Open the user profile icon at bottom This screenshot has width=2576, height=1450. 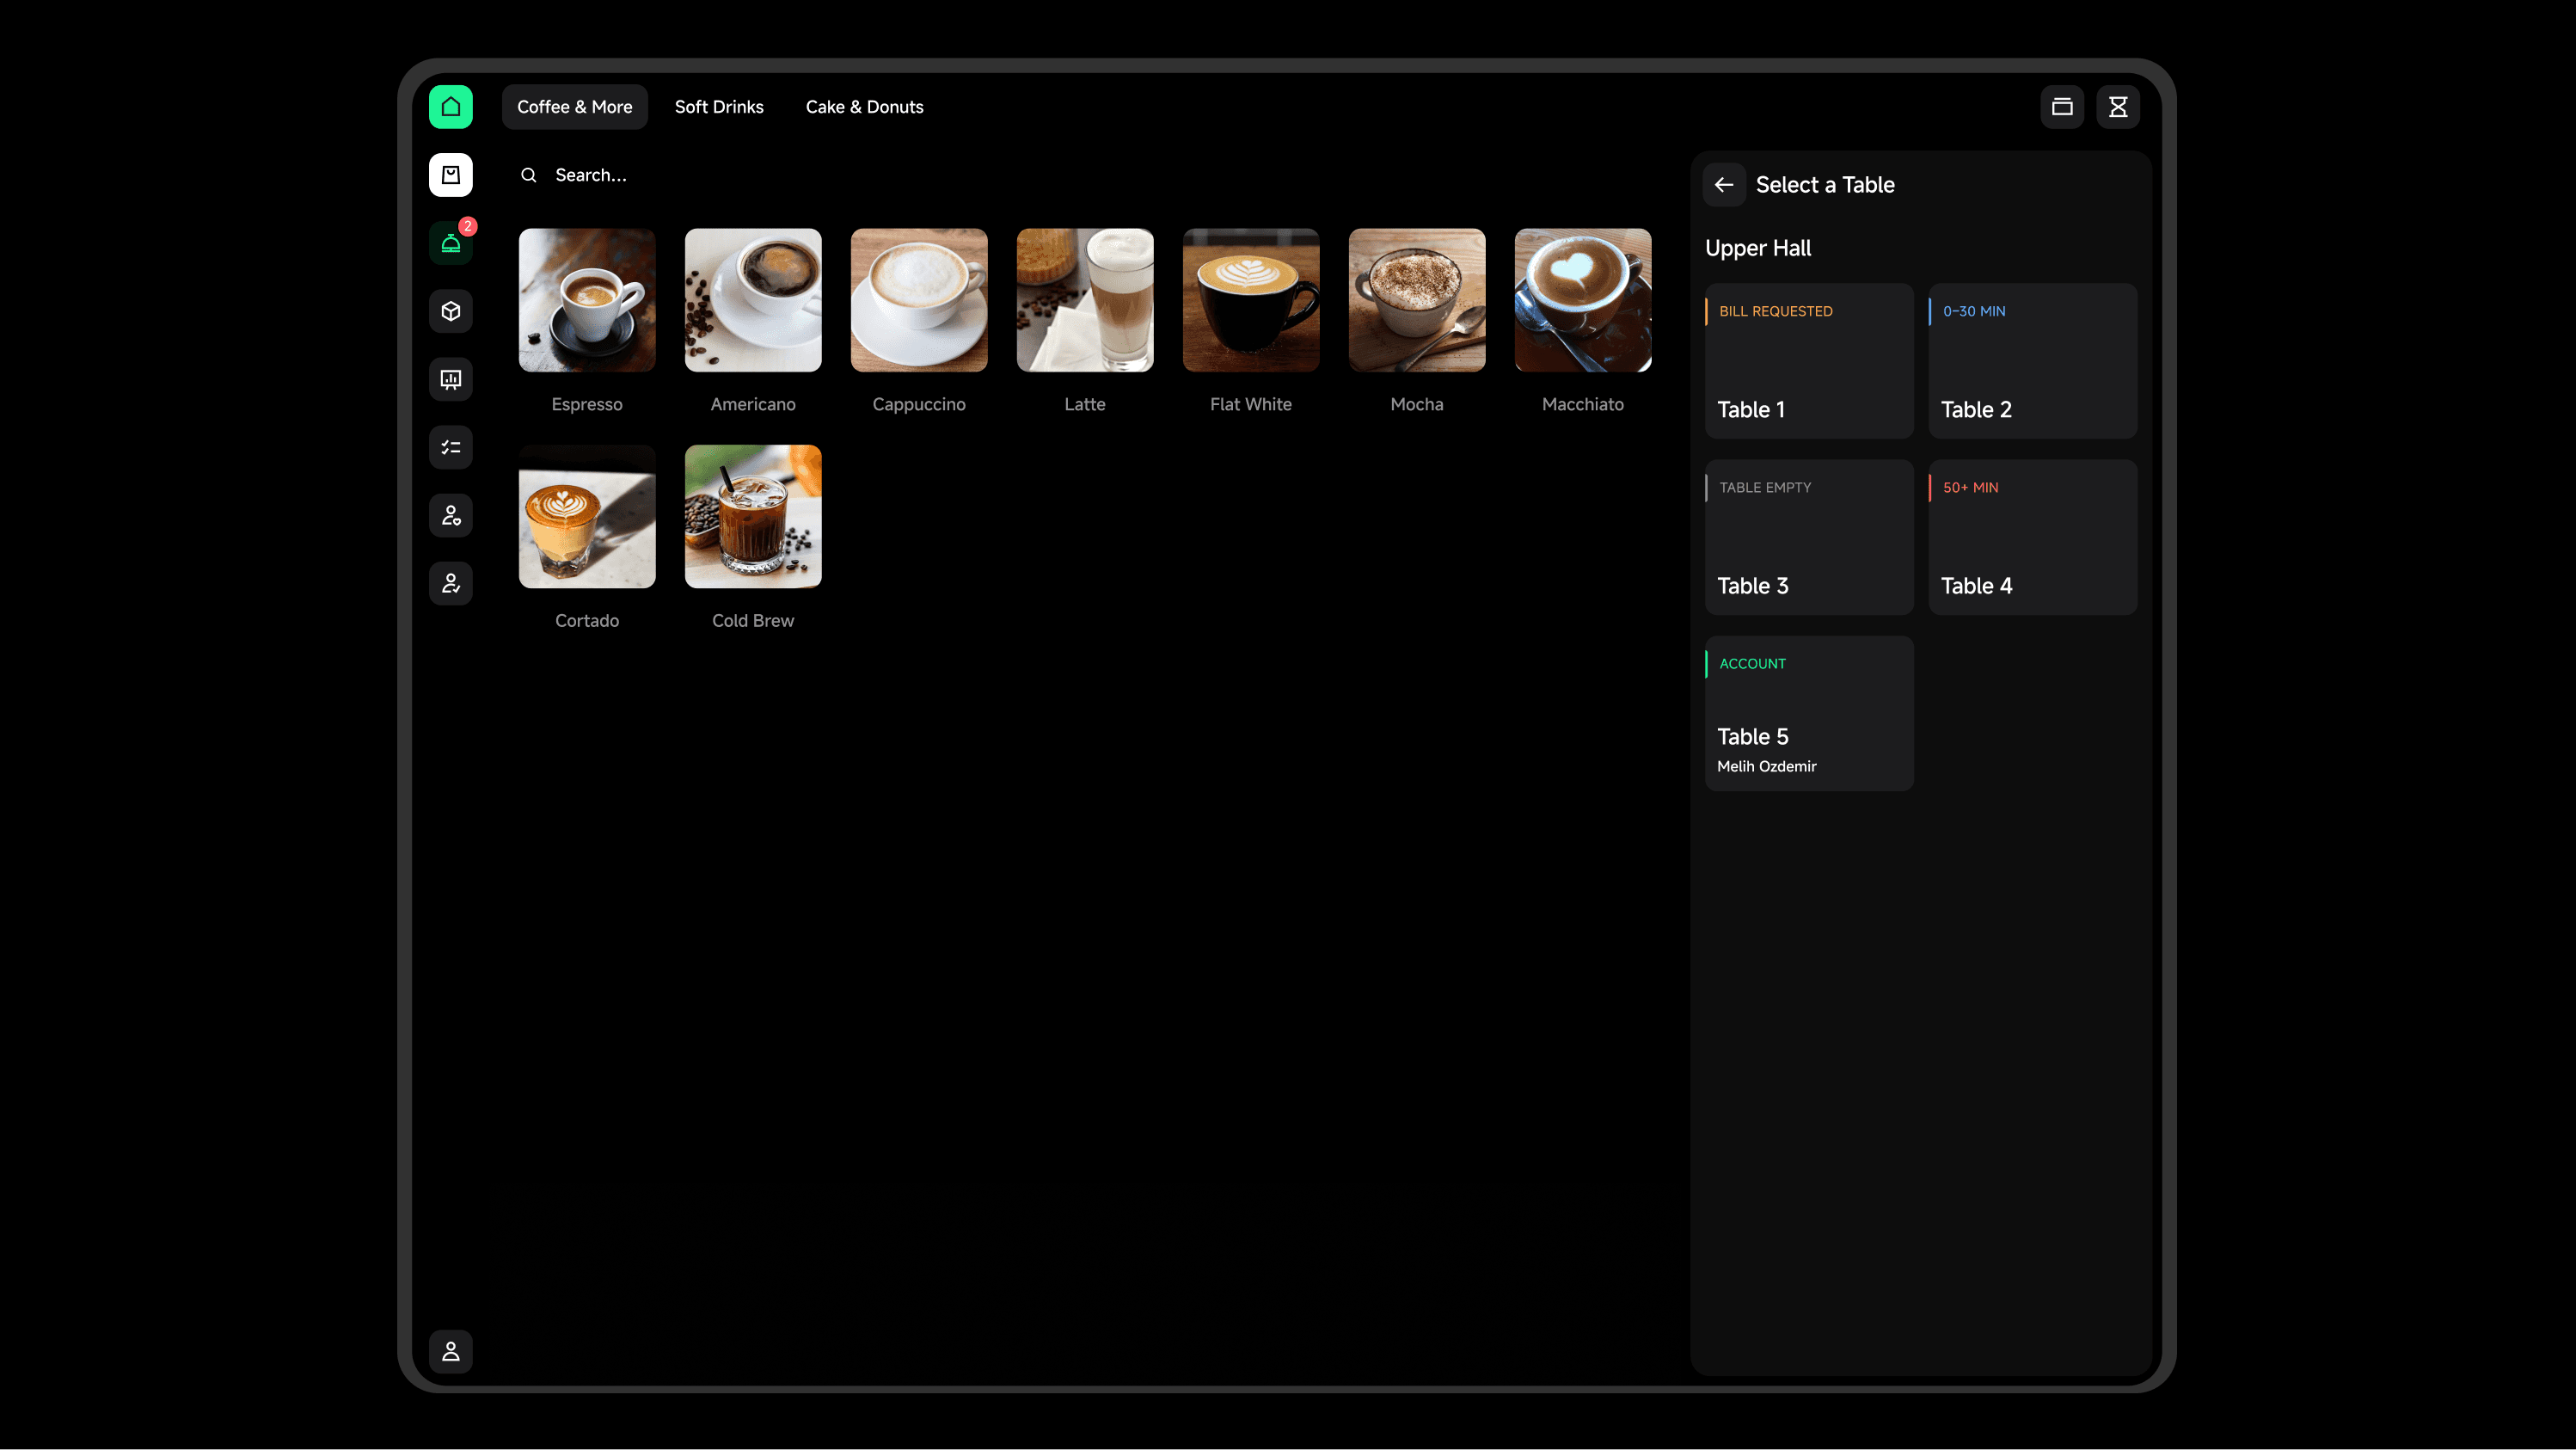click(451, 1351)
